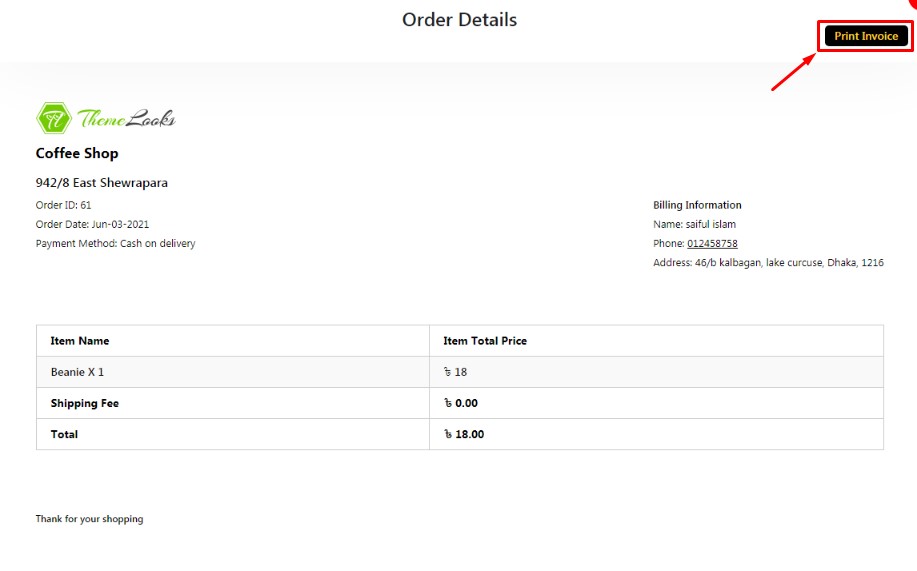Screen dimensions: 917x571
Task: Click the order total amount 18.00
Action: (464, 434)
